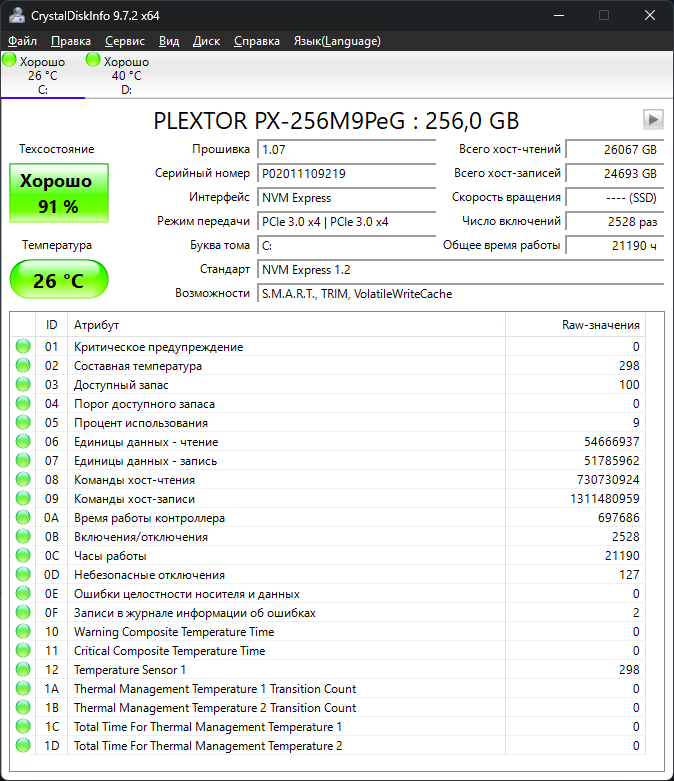
Task: Click total host writes value 24693 GB
Action: (615, 173)
